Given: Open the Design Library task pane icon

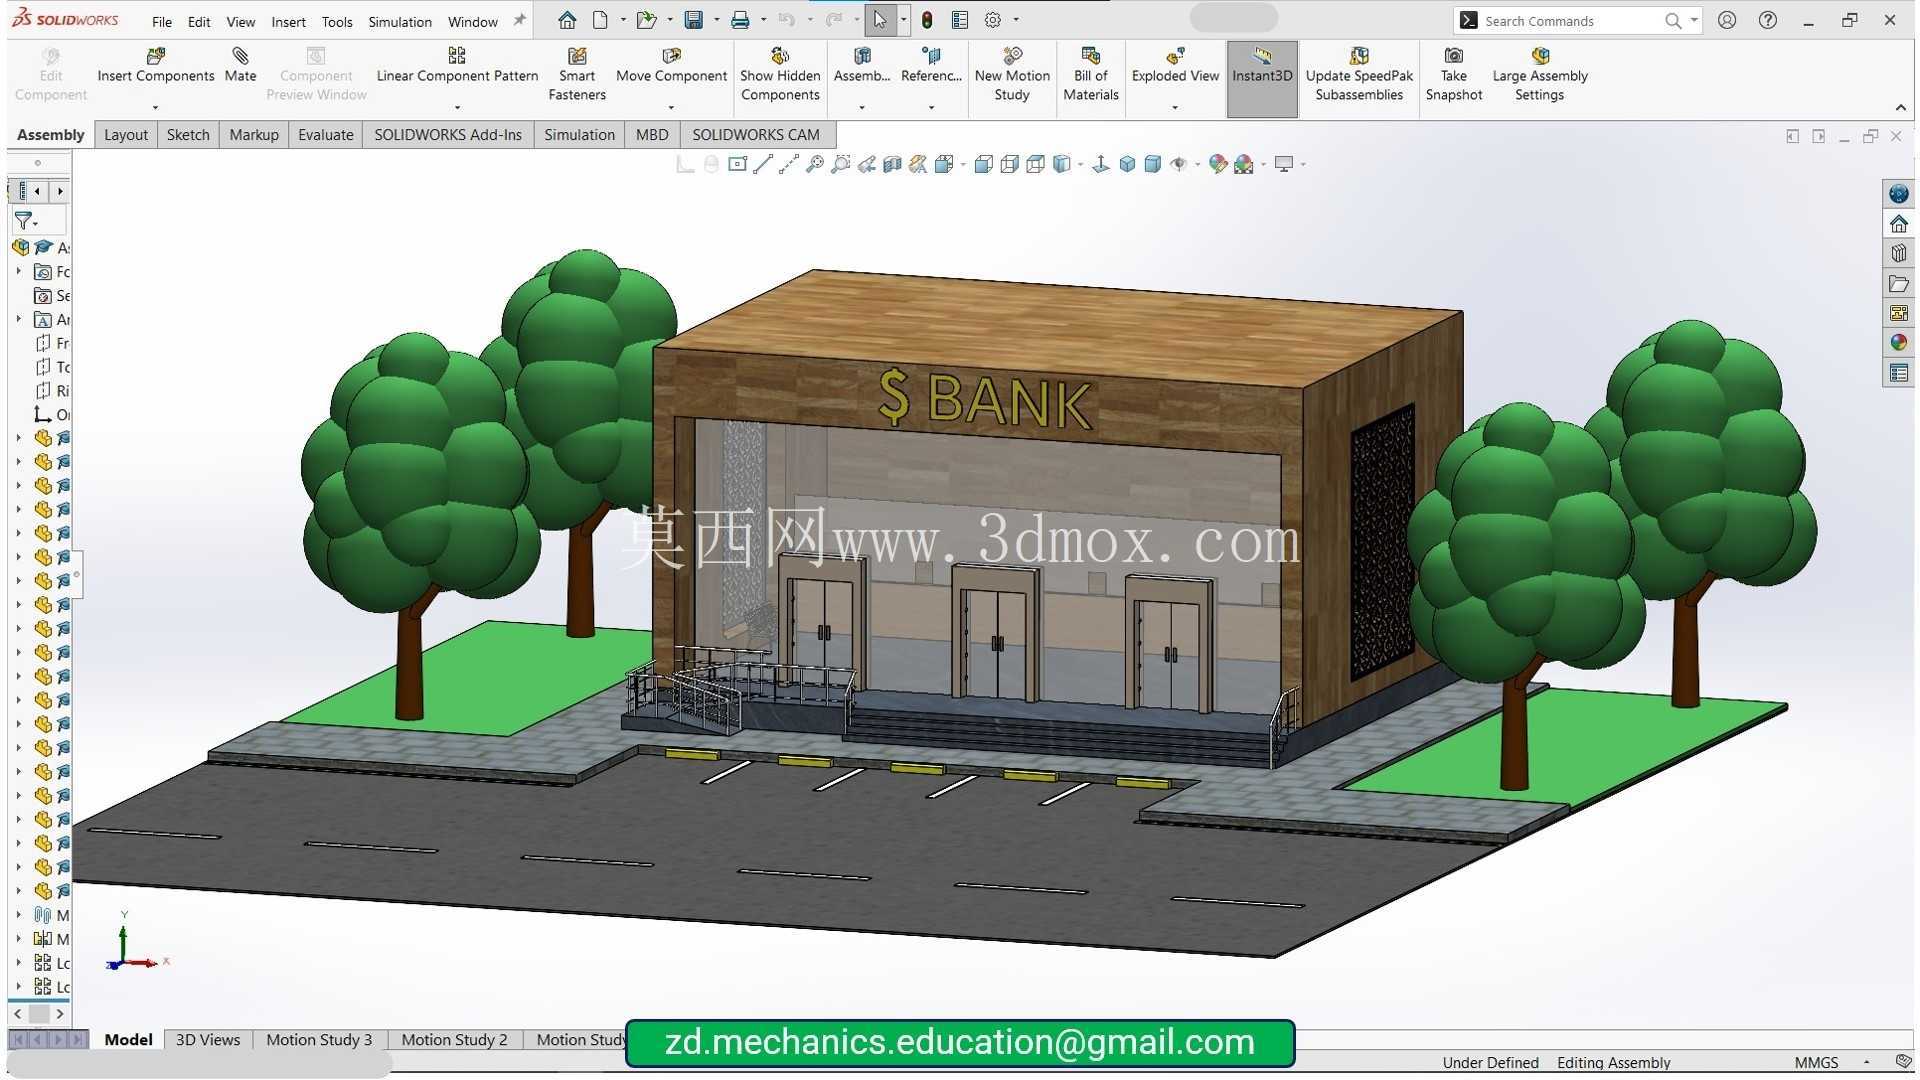Looking at the screenshot, I should click(1898, 253).
